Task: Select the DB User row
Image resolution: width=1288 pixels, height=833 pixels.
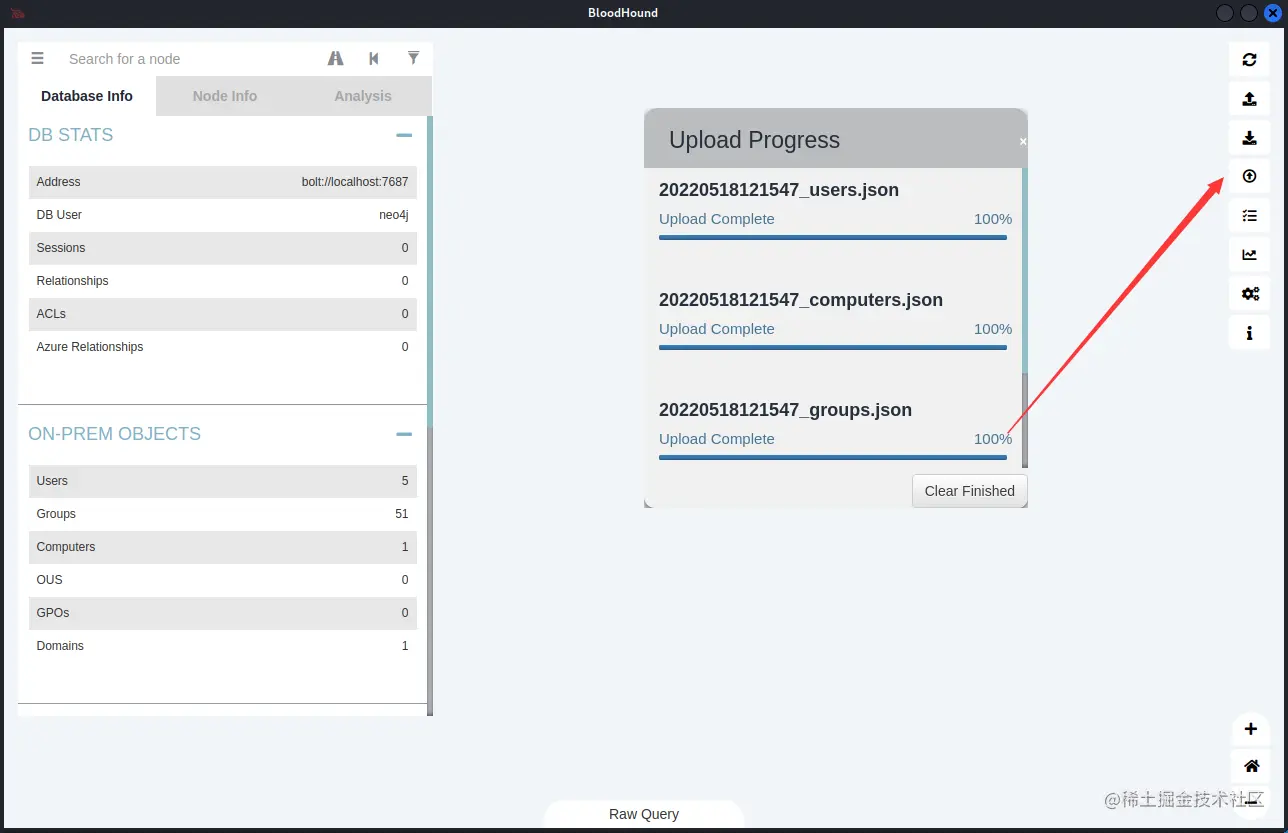Action: [223, 215]
